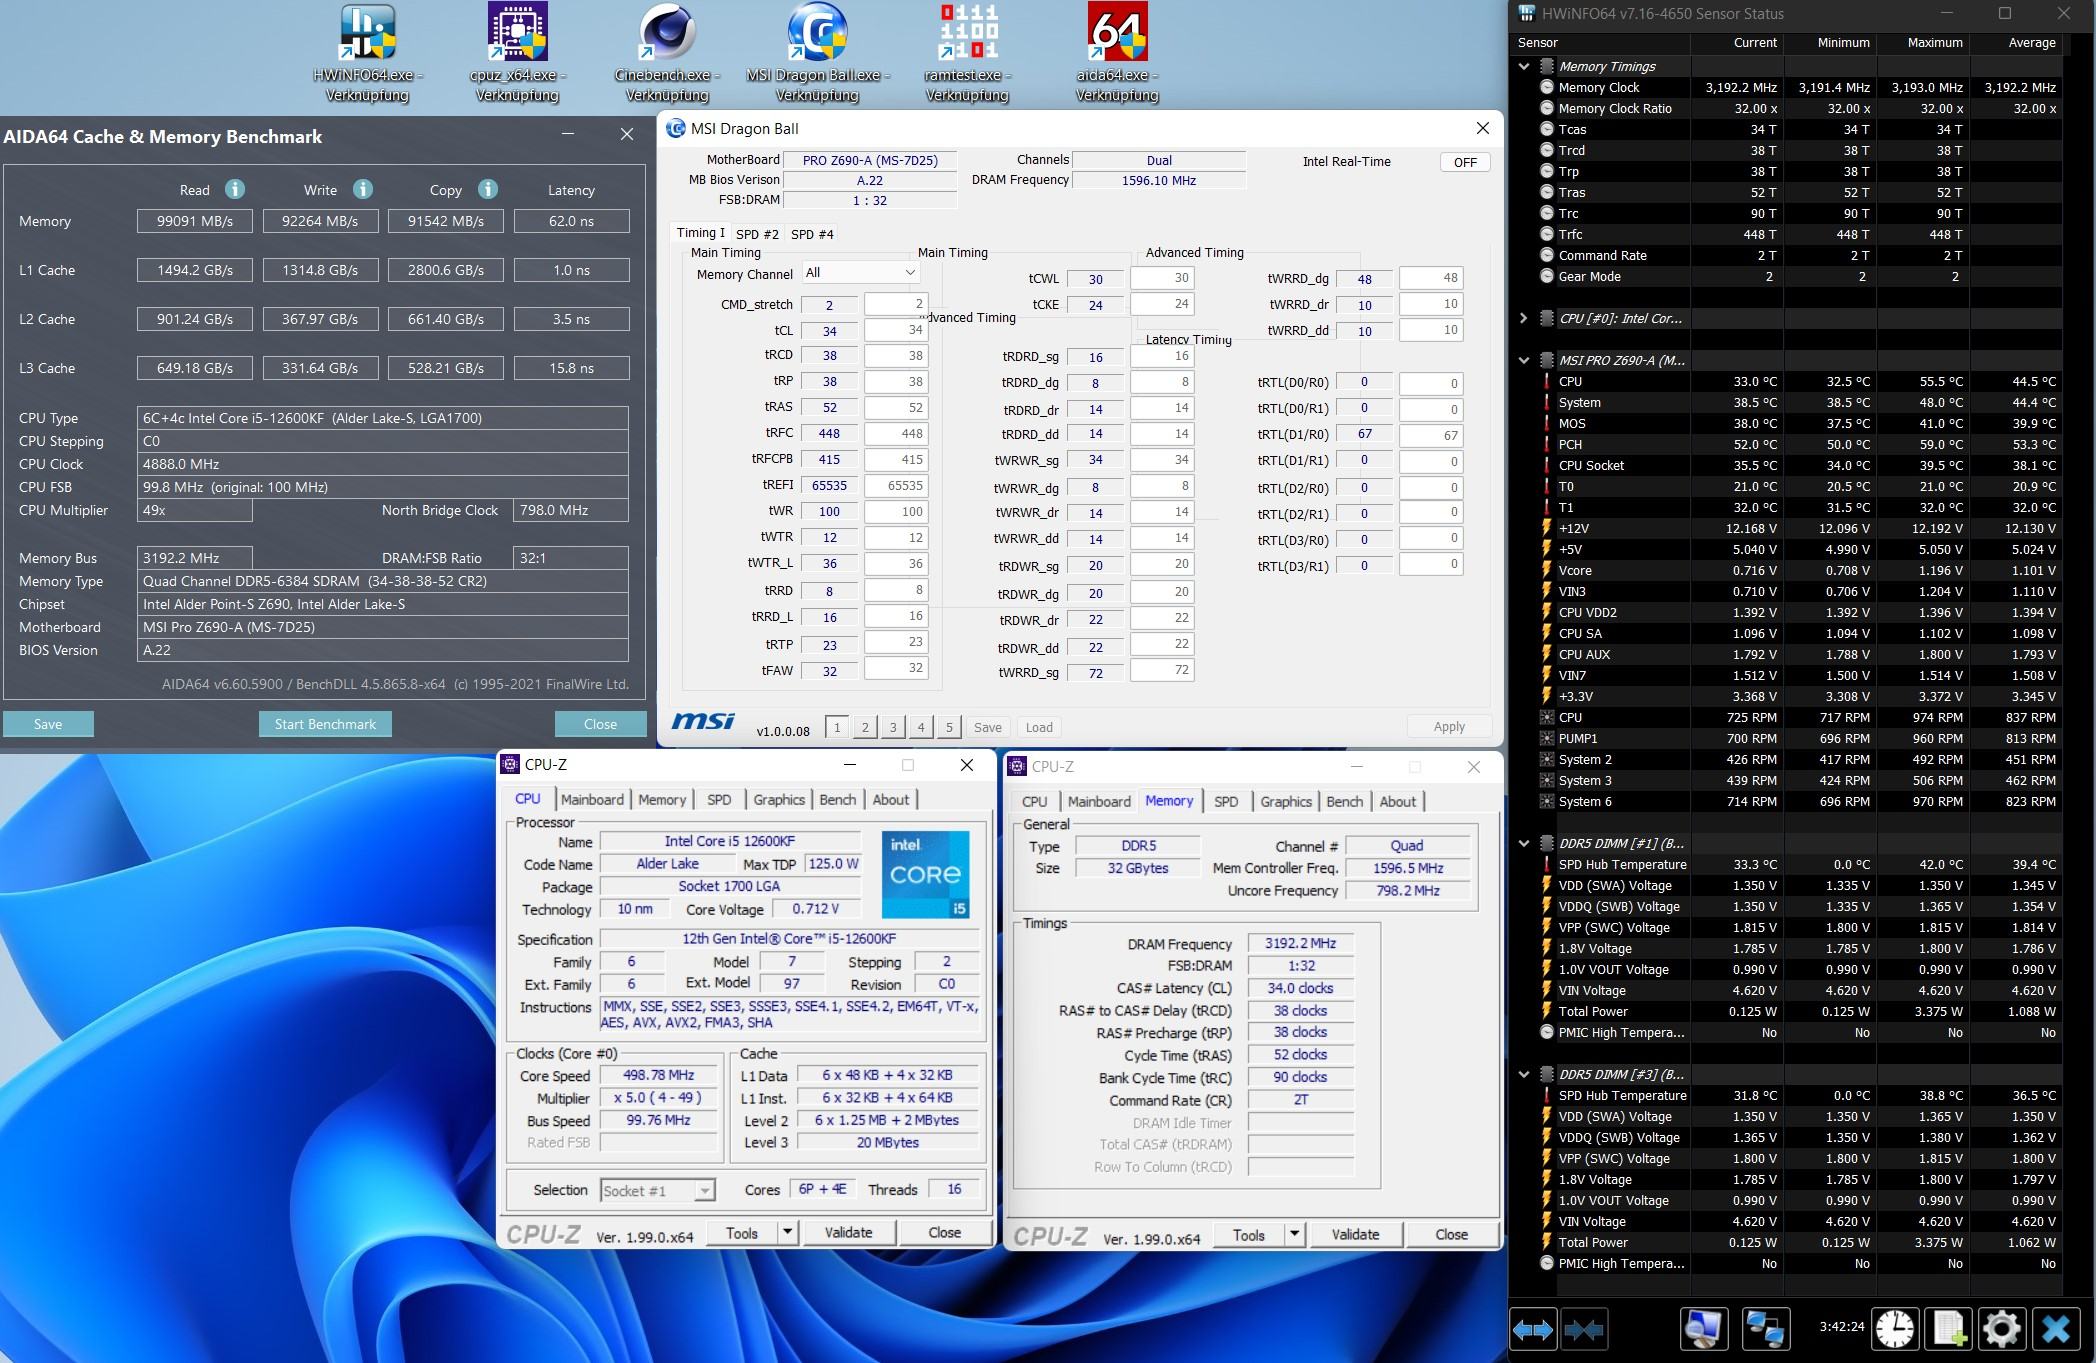Screen dimensions: 2096x1363
Task: Toggle Intel Real-Time OFF switch in Dragon Ball
Action: [x=1465, y=162]
